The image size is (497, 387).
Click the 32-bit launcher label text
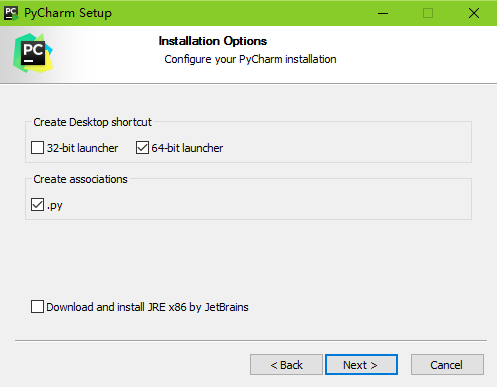click(x=82, y=148)
